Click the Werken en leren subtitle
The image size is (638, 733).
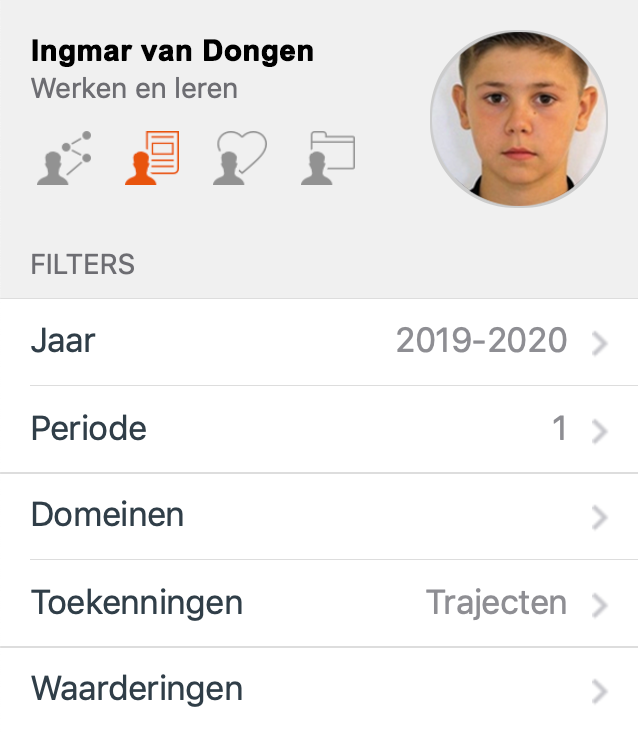(134, 88)
